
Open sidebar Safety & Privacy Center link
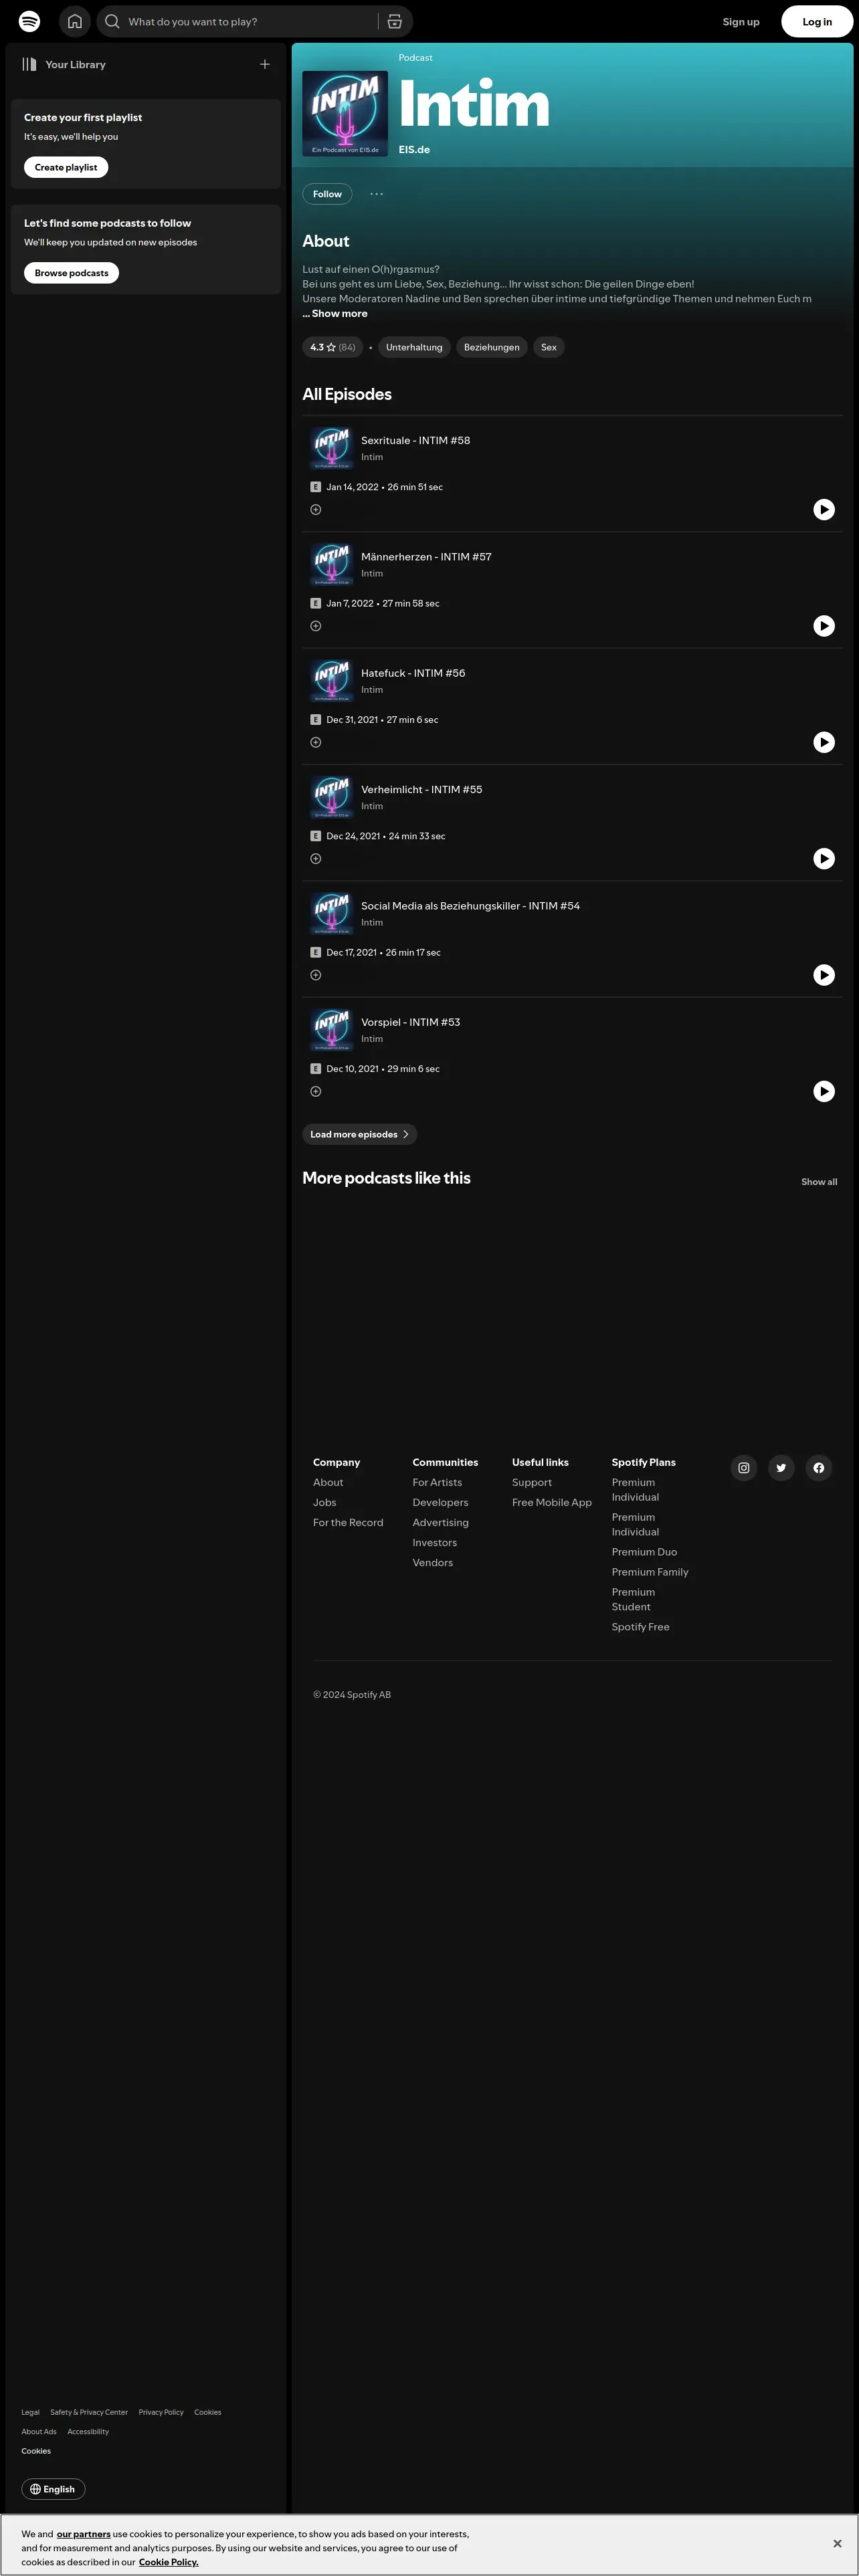(x=89, y=2412)
